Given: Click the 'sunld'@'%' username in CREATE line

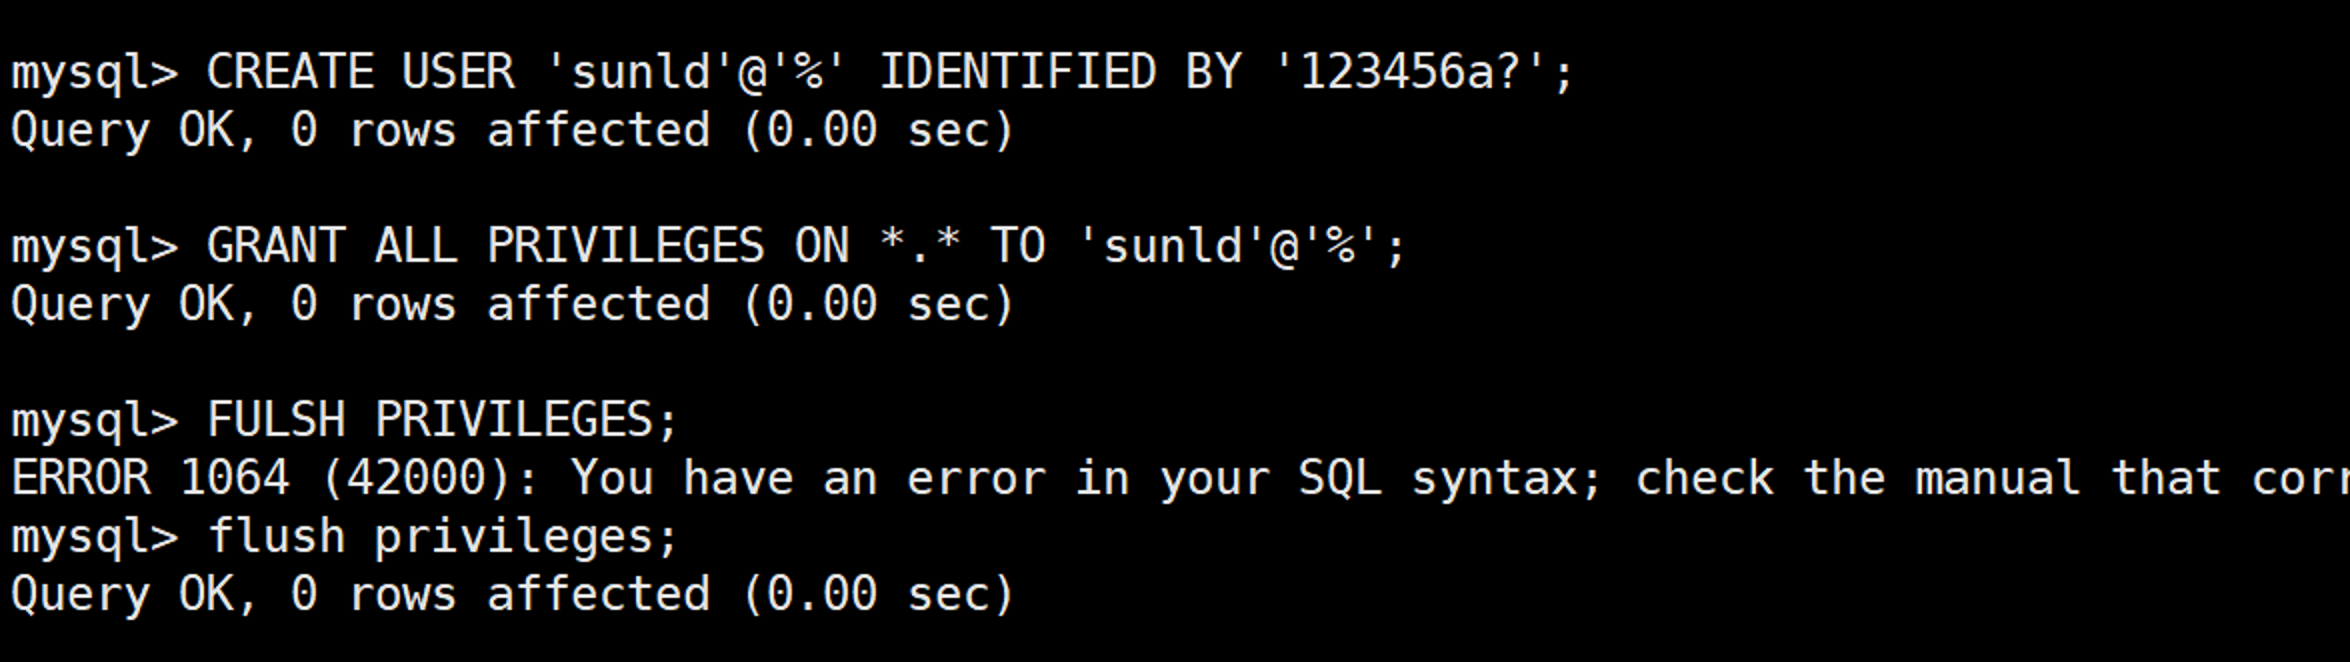Looking at the screenshot, I should [x=697, y=72].
